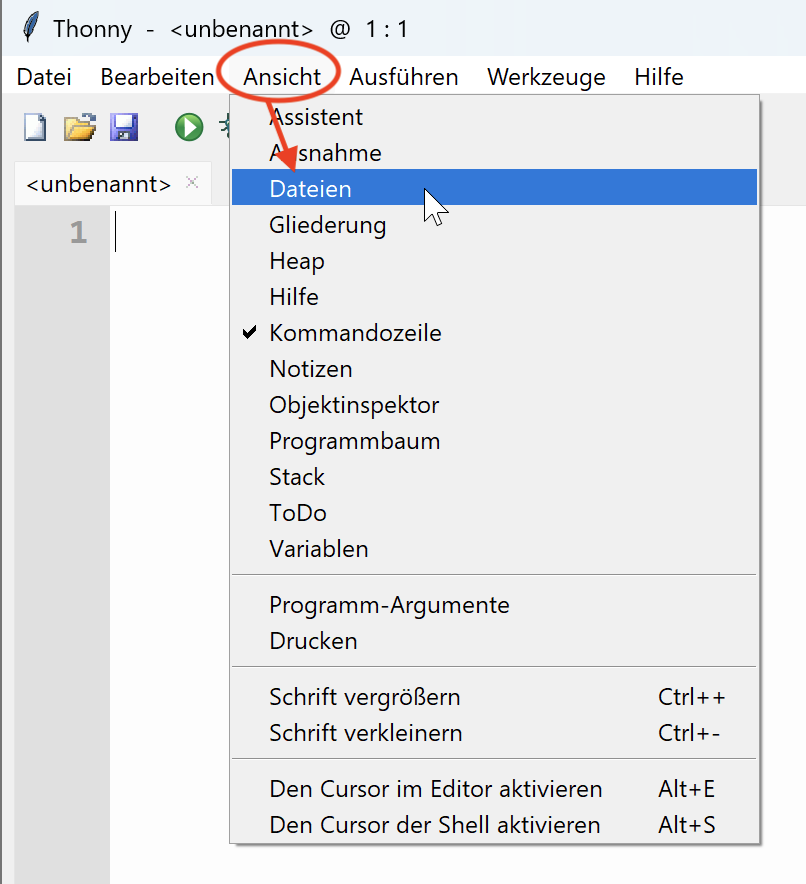Viewport: 806px width, 884px height.
Task: Choose the Objektinspektor menu entry
Action: coord(354,405)
